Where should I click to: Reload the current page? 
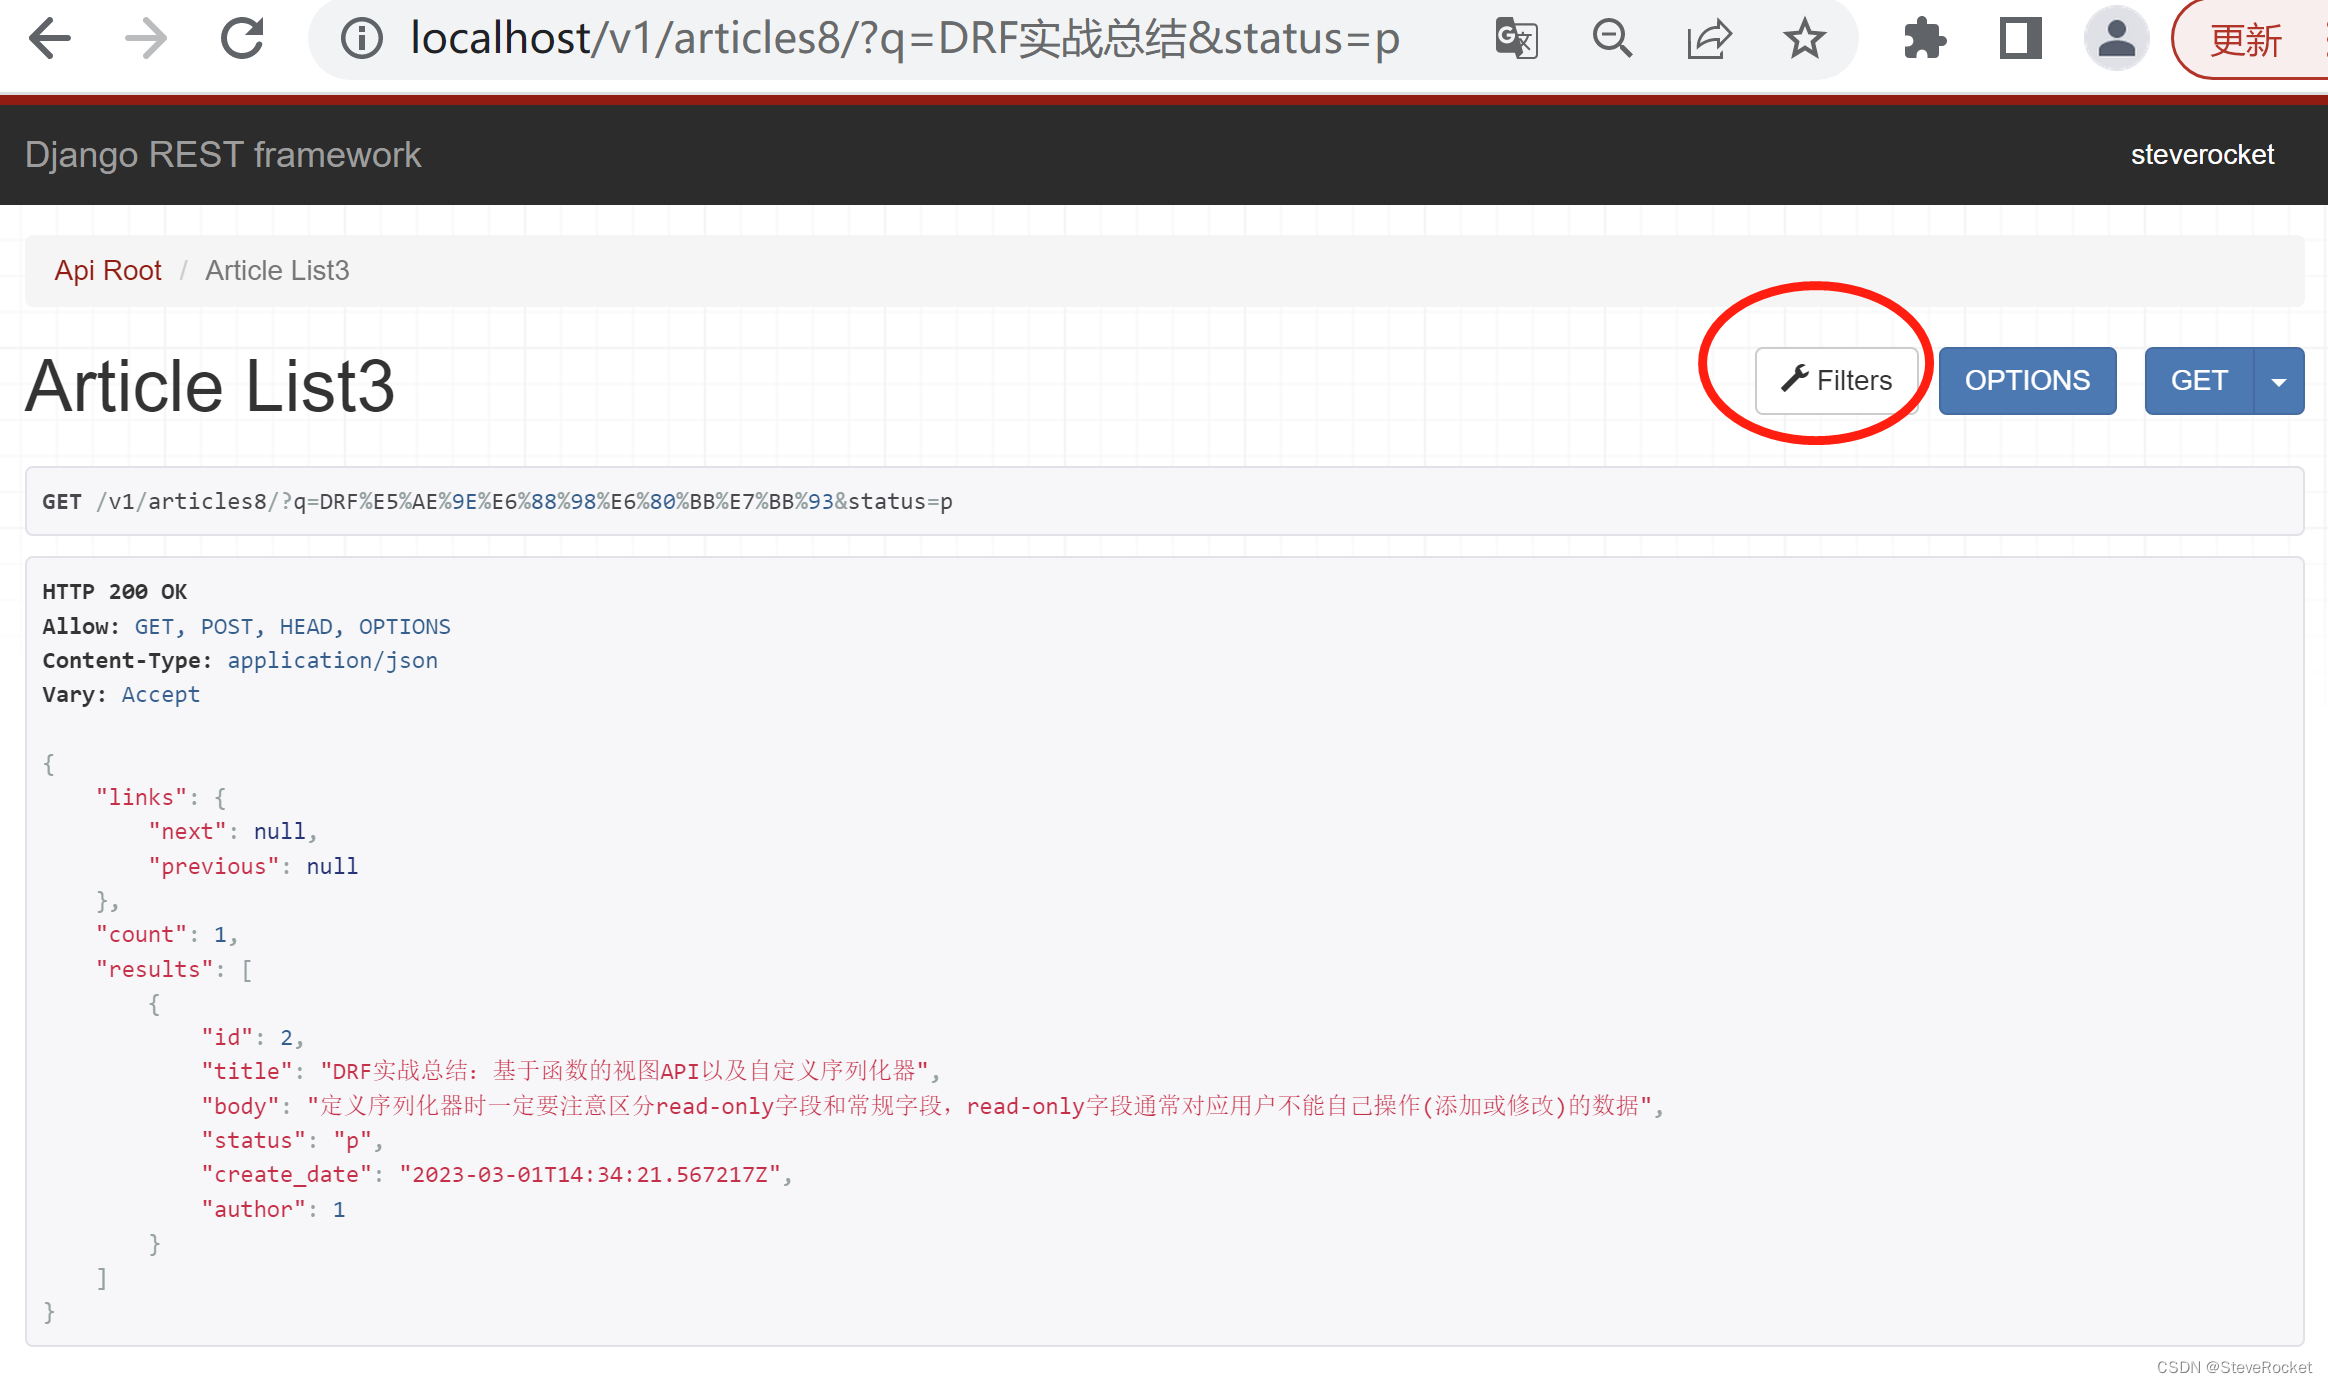(240, 38)
